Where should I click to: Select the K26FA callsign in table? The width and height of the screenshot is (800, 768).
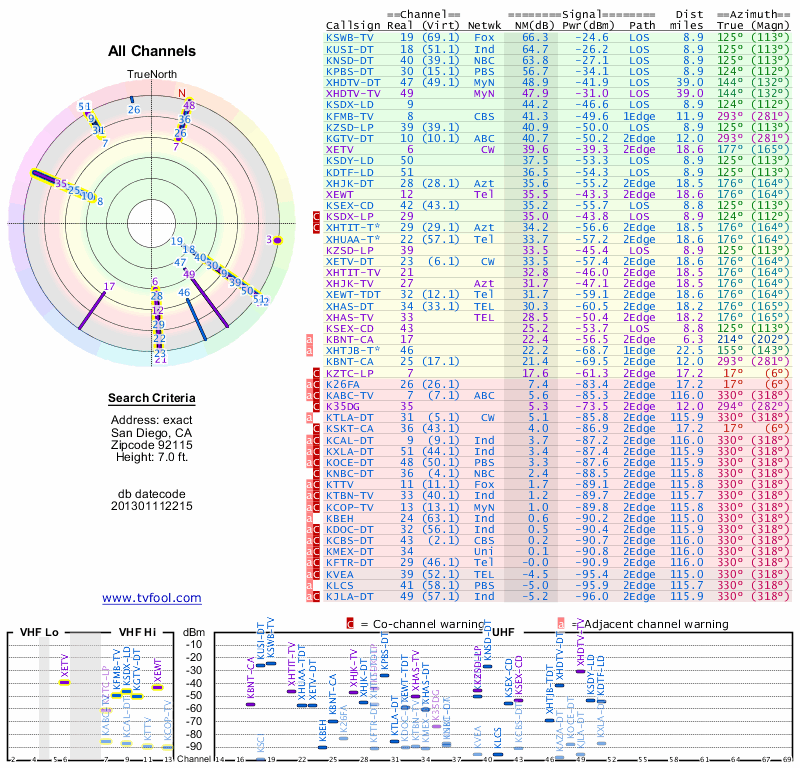[x=343, y=384]
